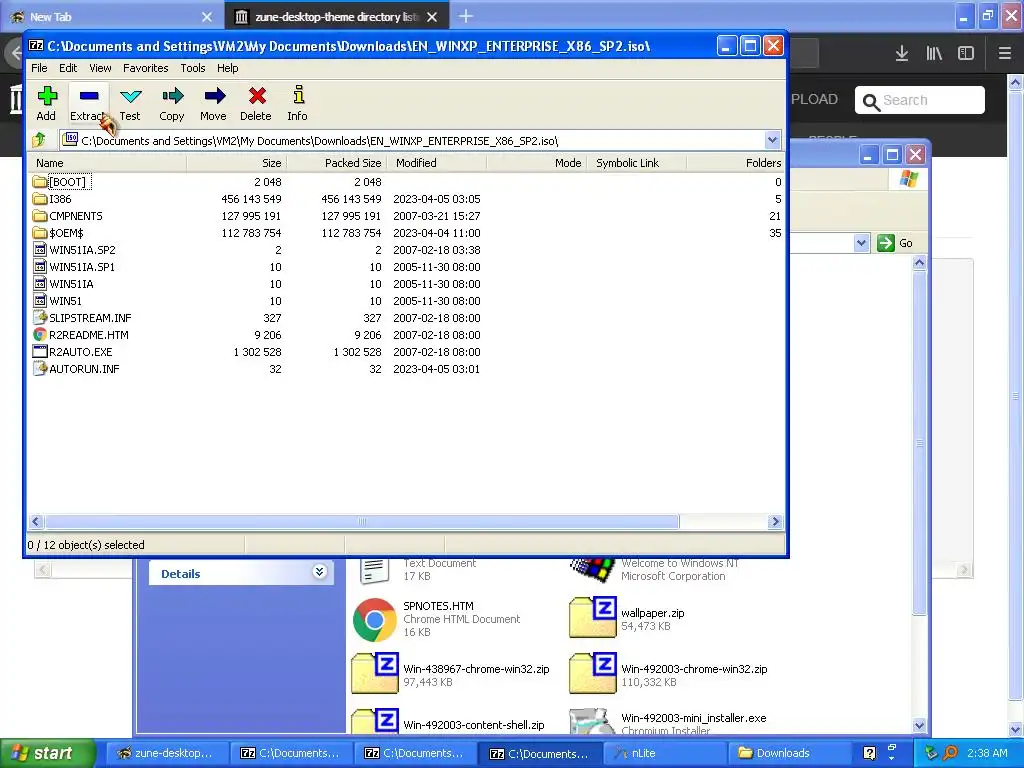This screenshot has height=768, width=1024.
Task: Switch to Downloads taskbar button
Action: pos(788,753)
